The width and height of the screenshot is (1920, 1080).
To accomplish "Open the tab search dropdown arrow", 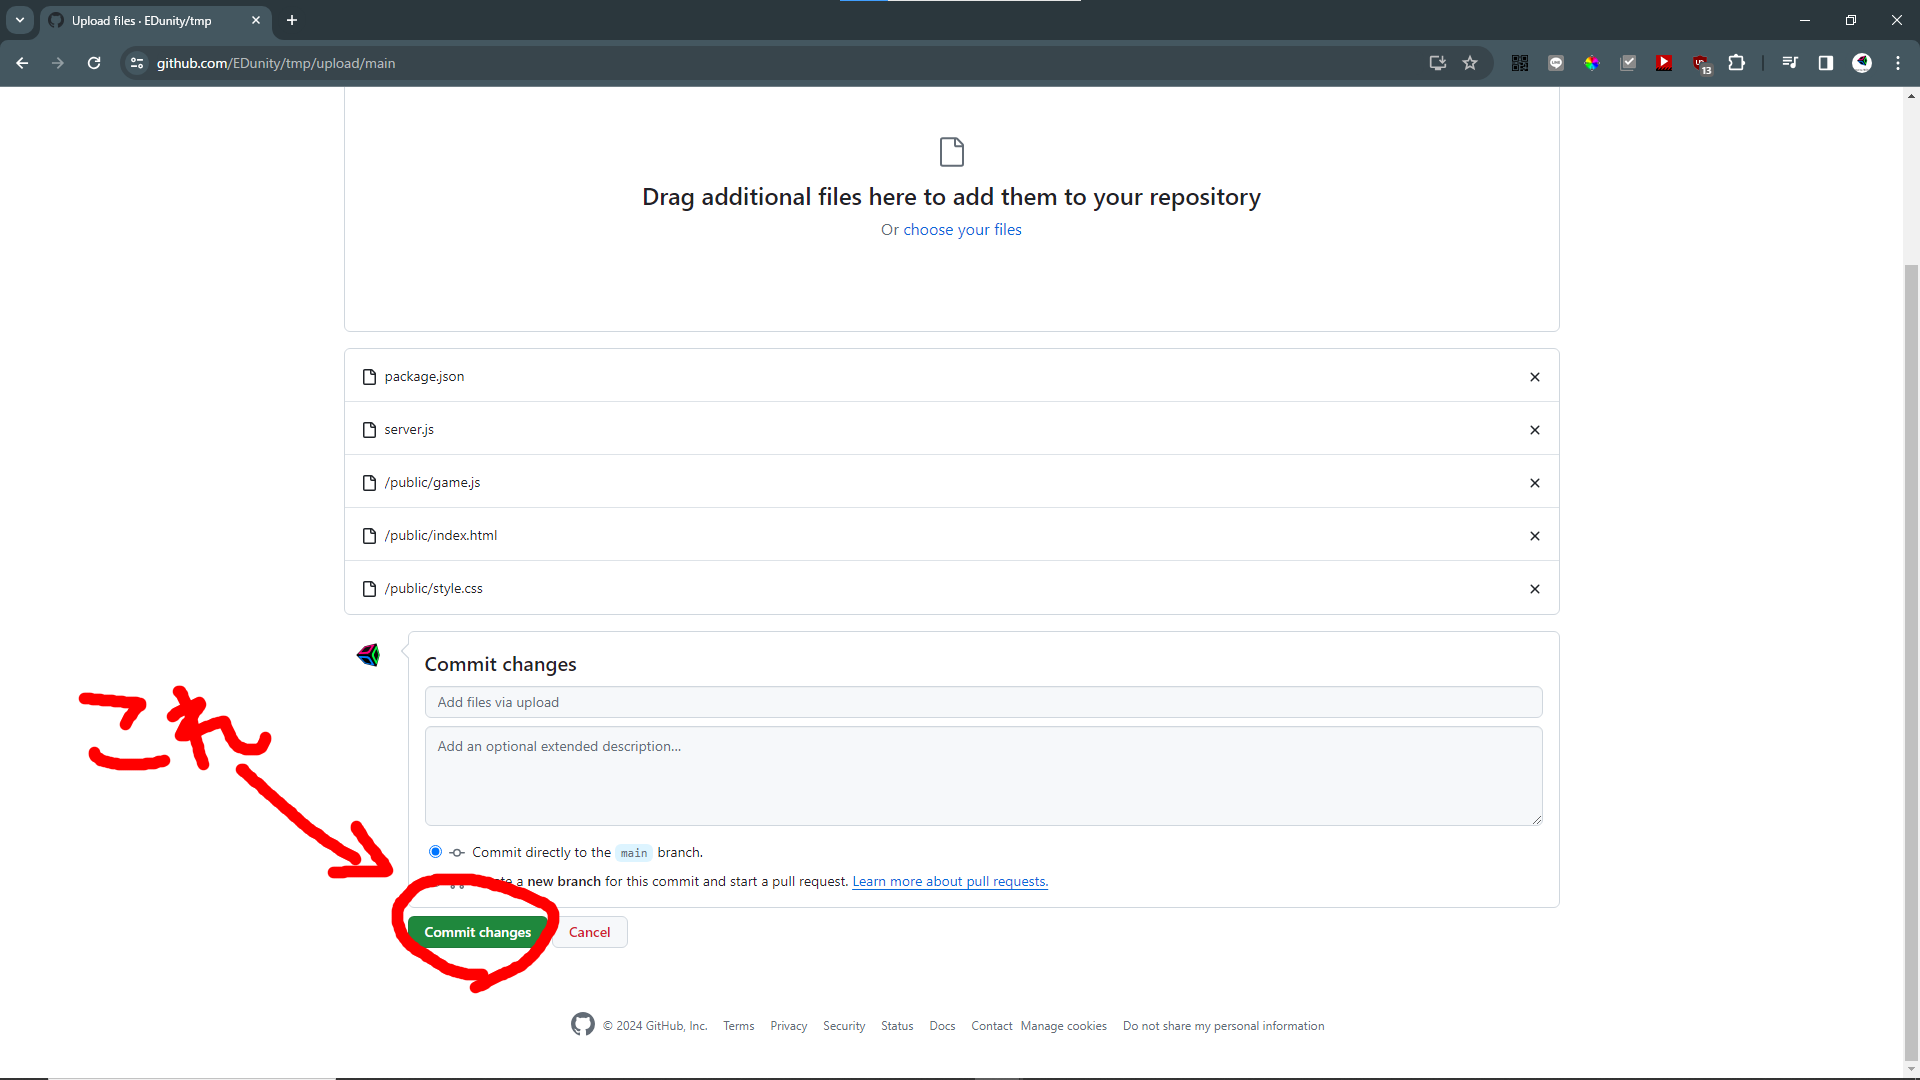I will 20,20.
